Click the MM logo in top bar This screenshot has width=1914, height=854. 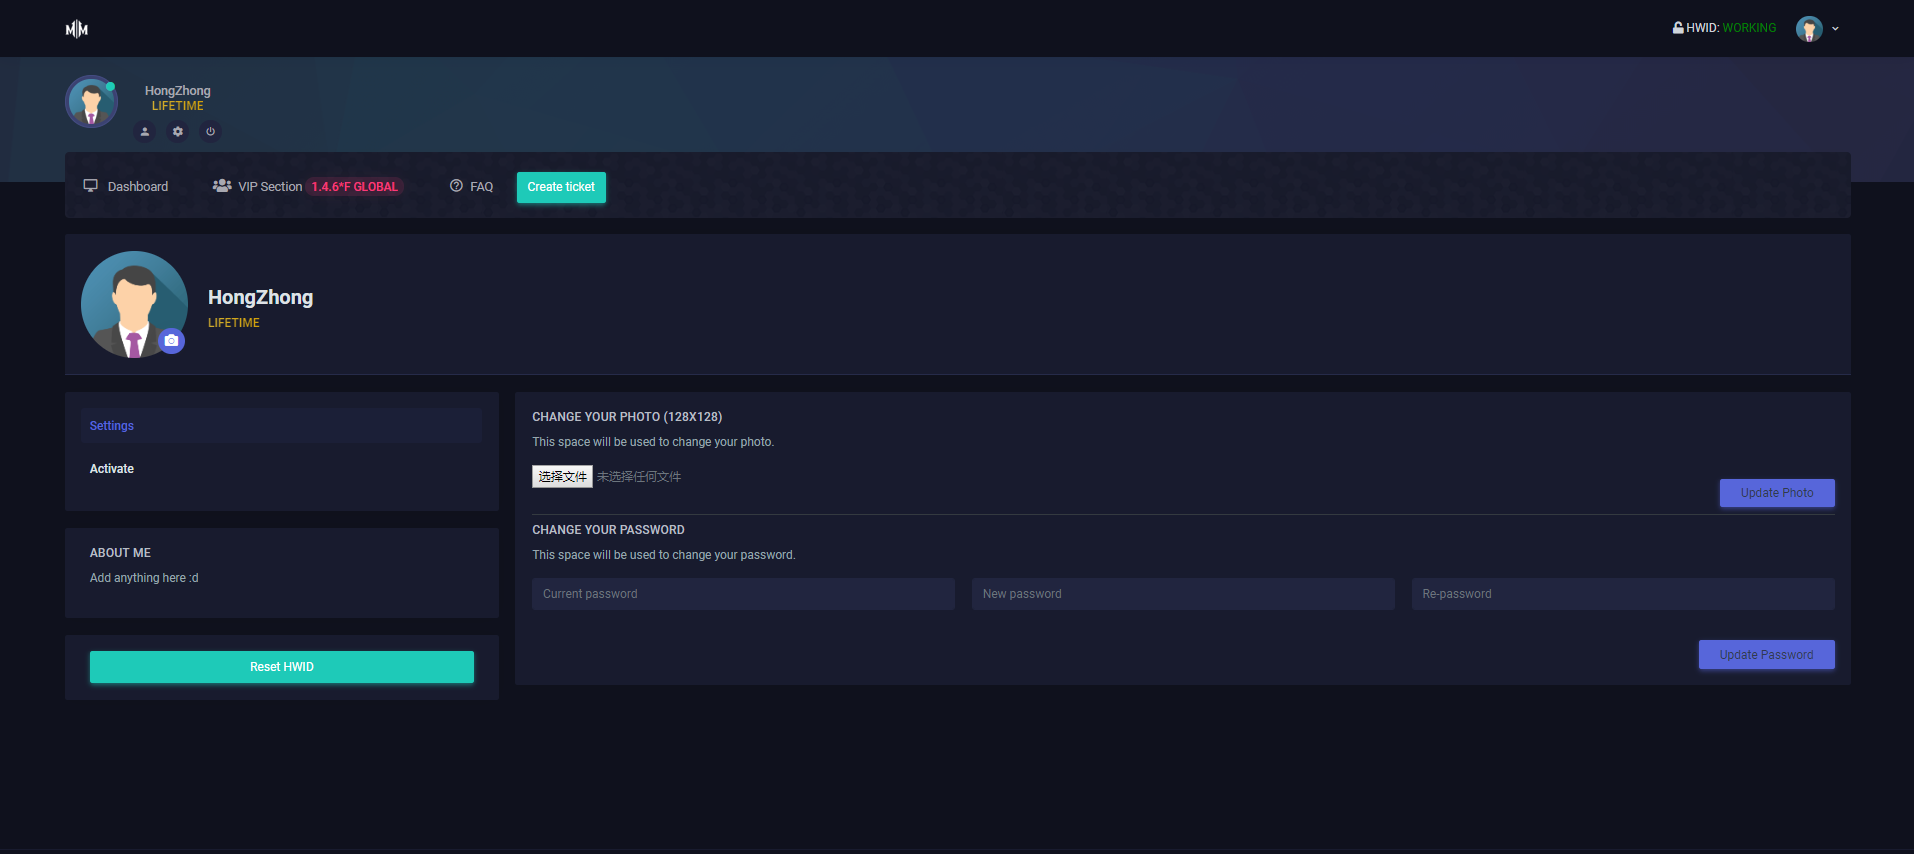point(77,29)
